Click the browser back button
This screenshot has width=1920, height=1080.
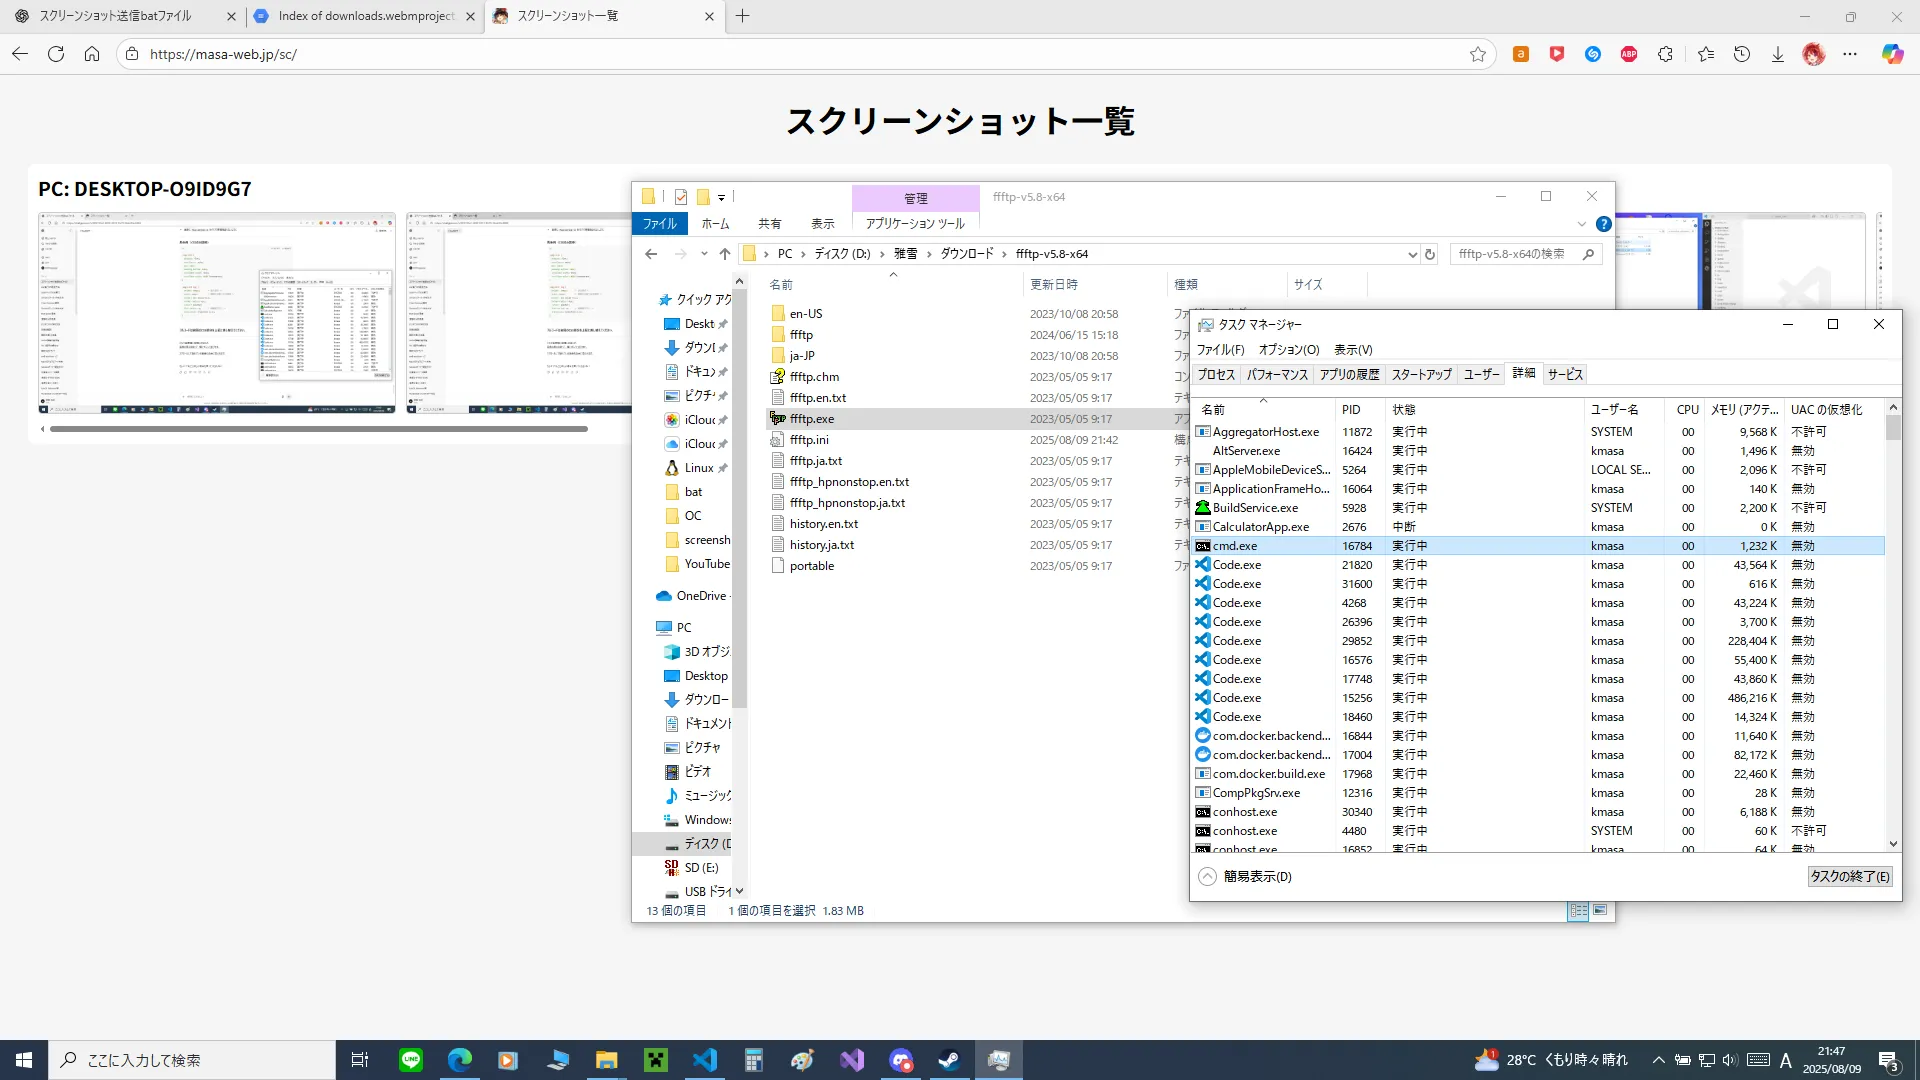pyautogui.click(x=19, y=54)
